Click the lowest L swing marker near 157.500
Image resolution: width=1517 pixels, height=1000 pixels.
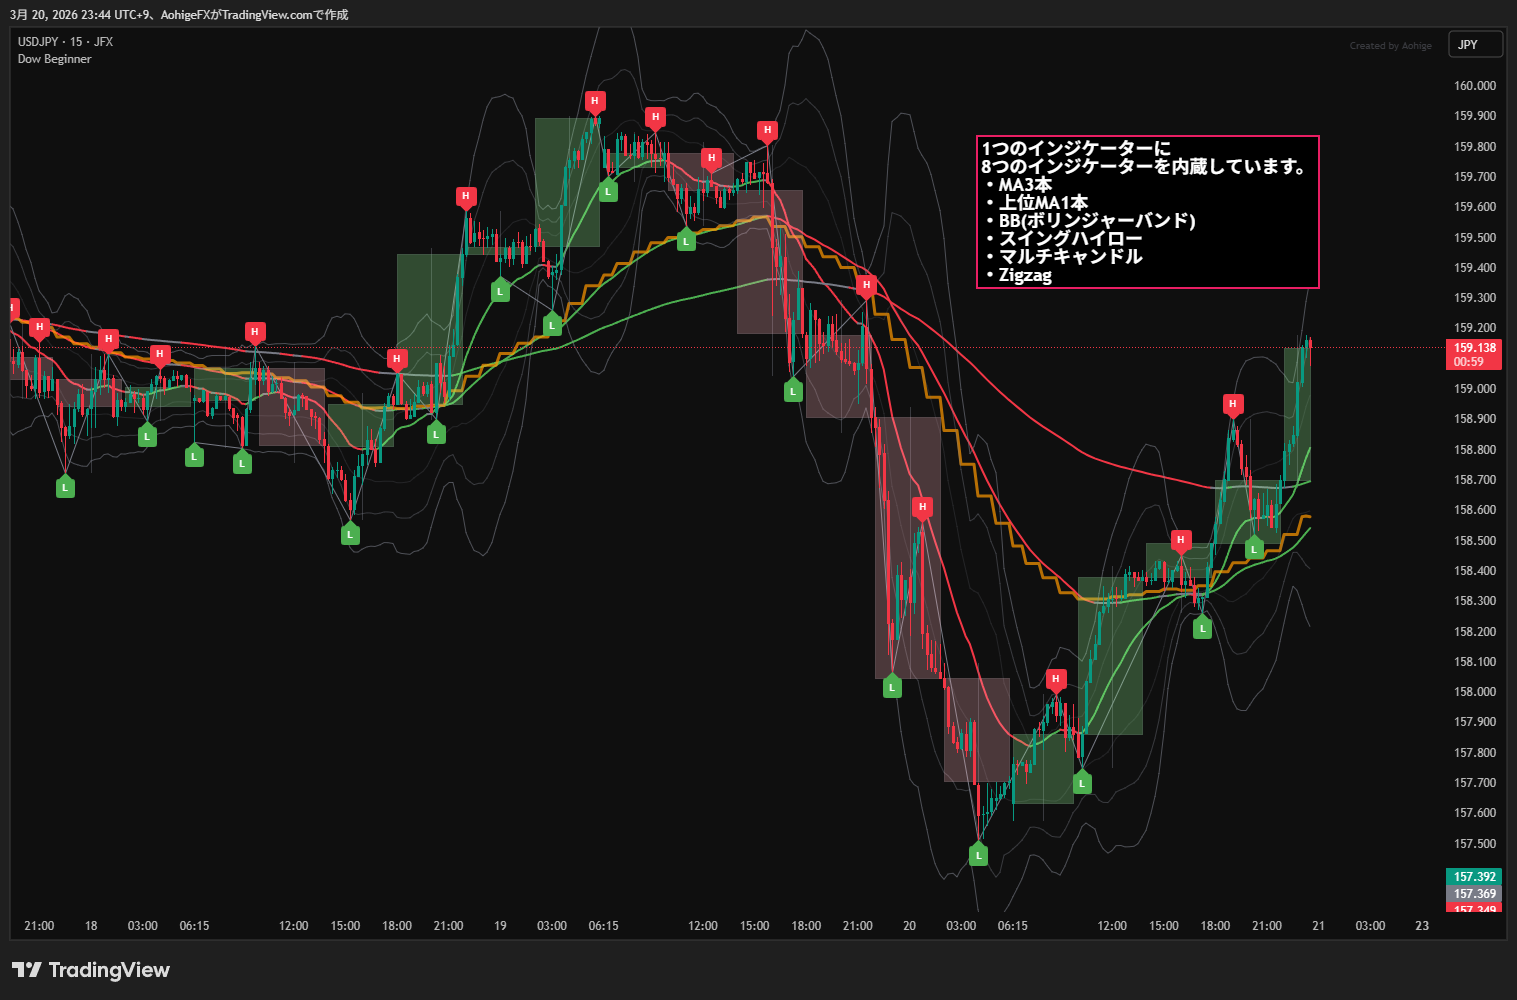pyautogui.click(x=979, y=855)
